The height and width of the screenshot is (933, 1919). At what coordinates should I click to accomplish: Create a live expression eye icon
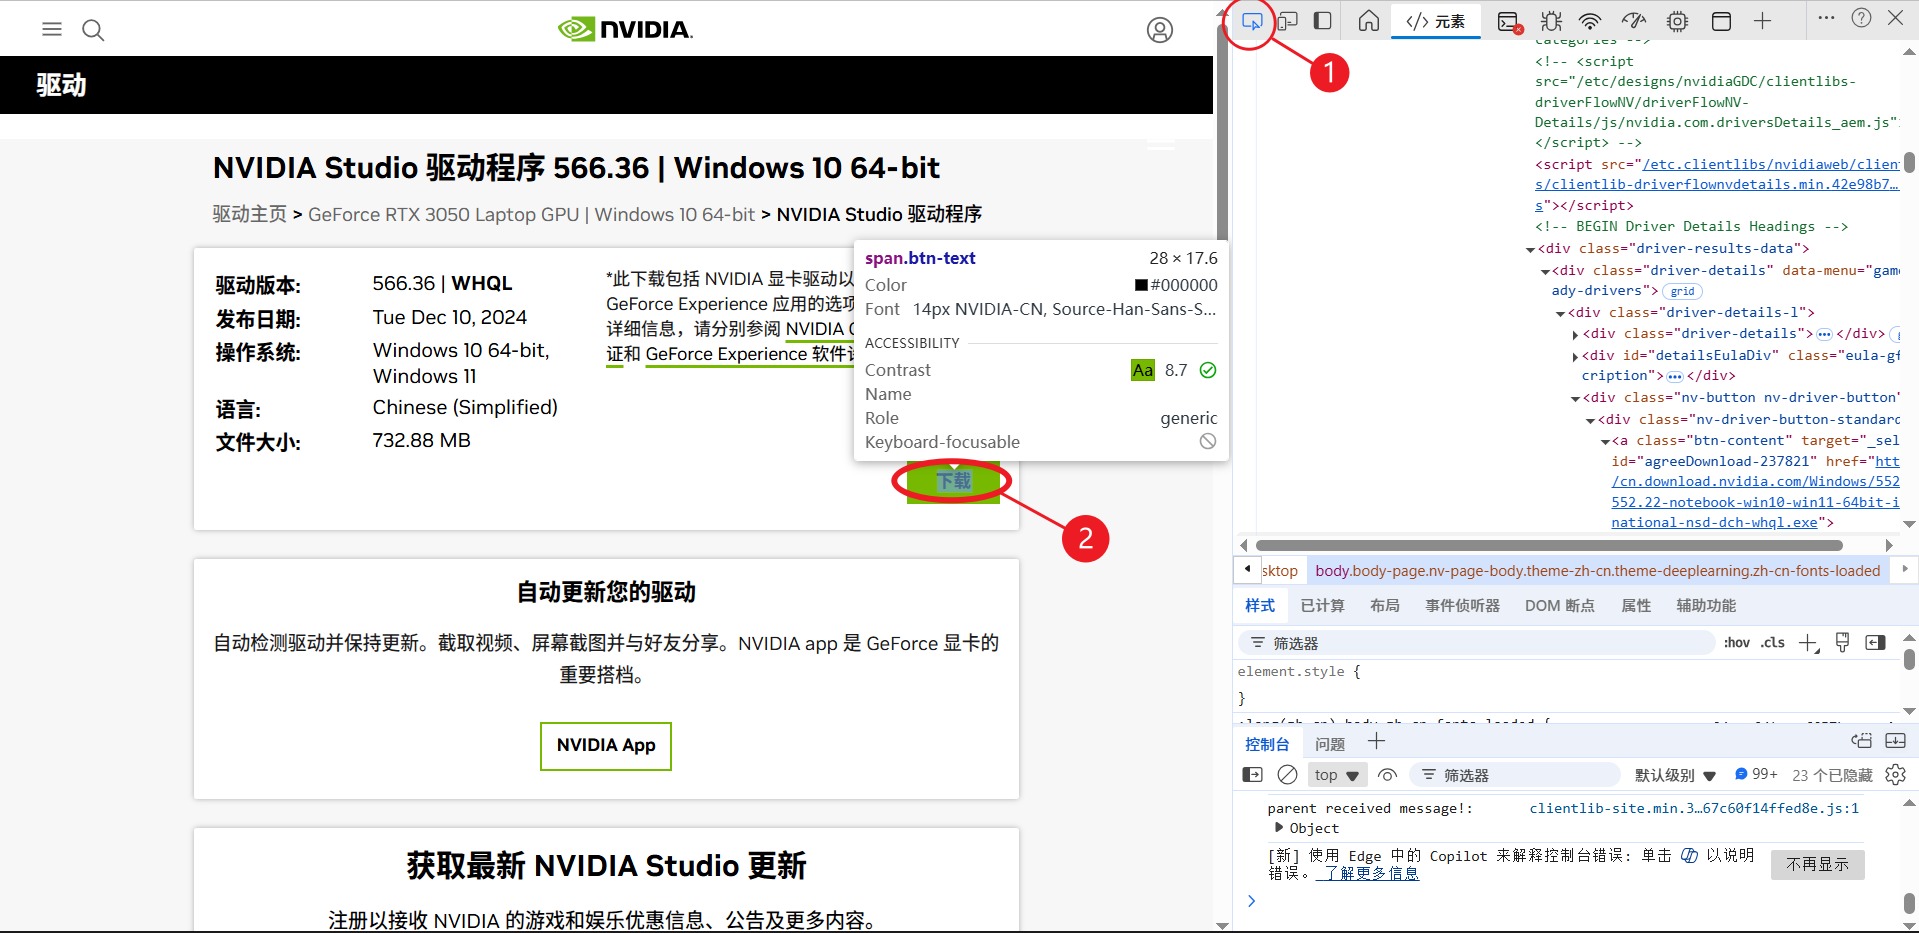[x=1387, y=775]
